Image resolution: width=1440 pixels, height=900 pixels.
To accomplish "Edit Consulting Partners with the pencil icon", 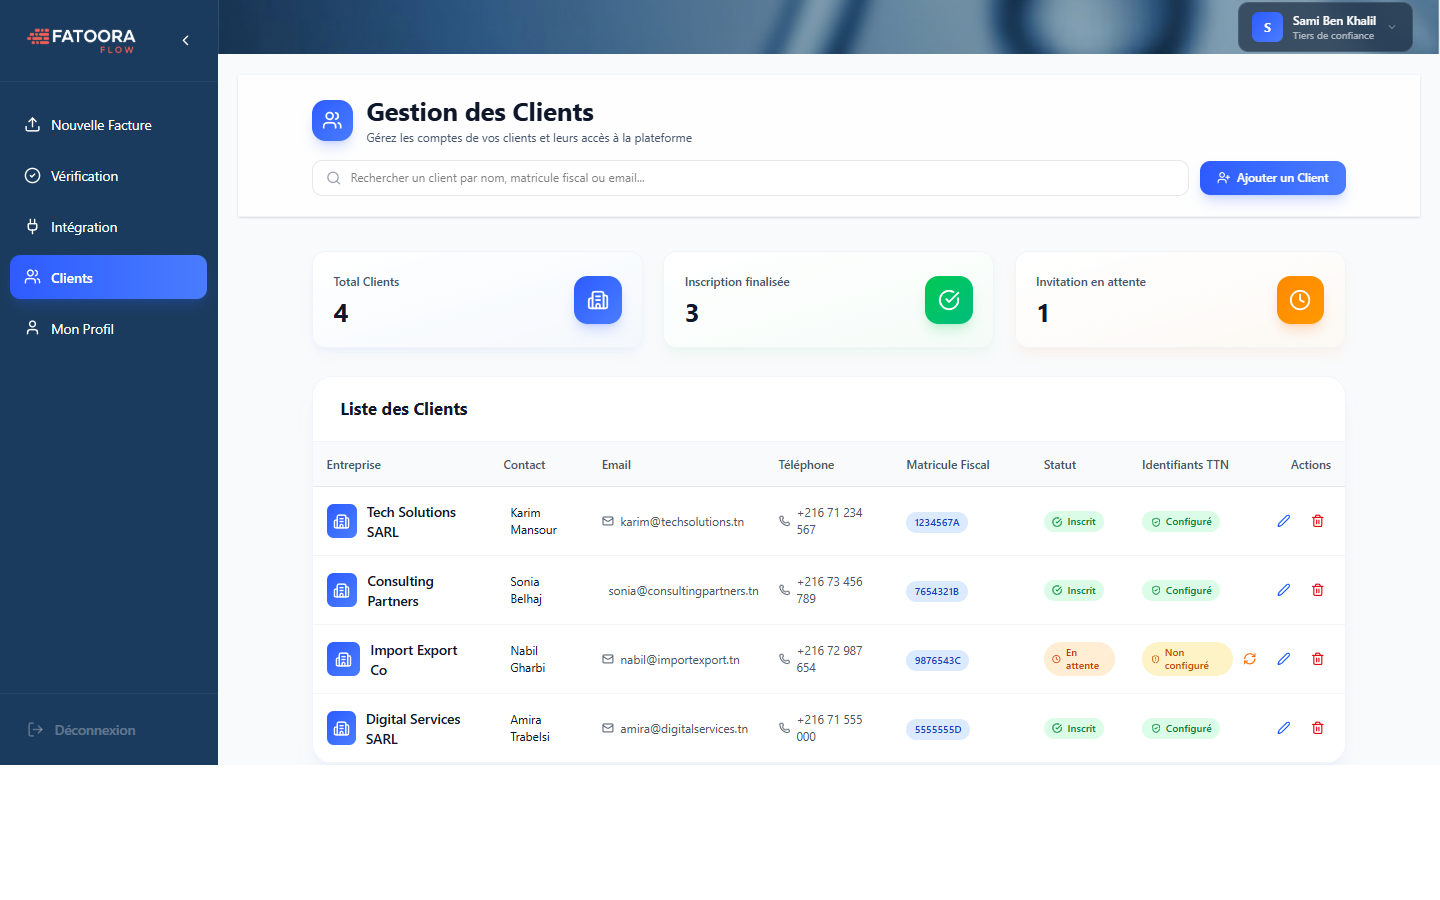I will click(1283, 590).
